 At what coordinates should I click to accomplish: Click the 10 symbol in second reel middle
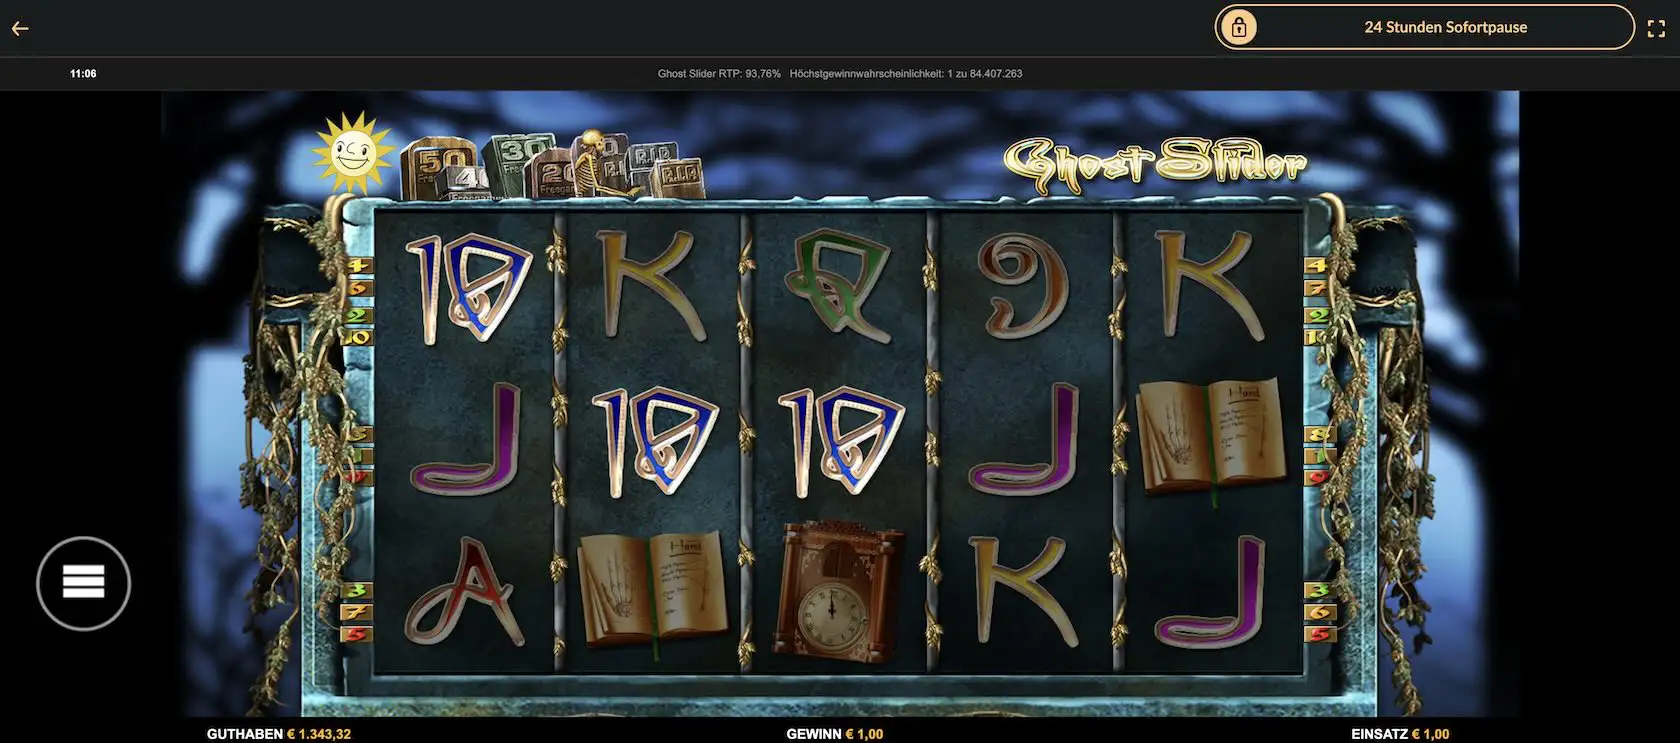pos(654,441)
